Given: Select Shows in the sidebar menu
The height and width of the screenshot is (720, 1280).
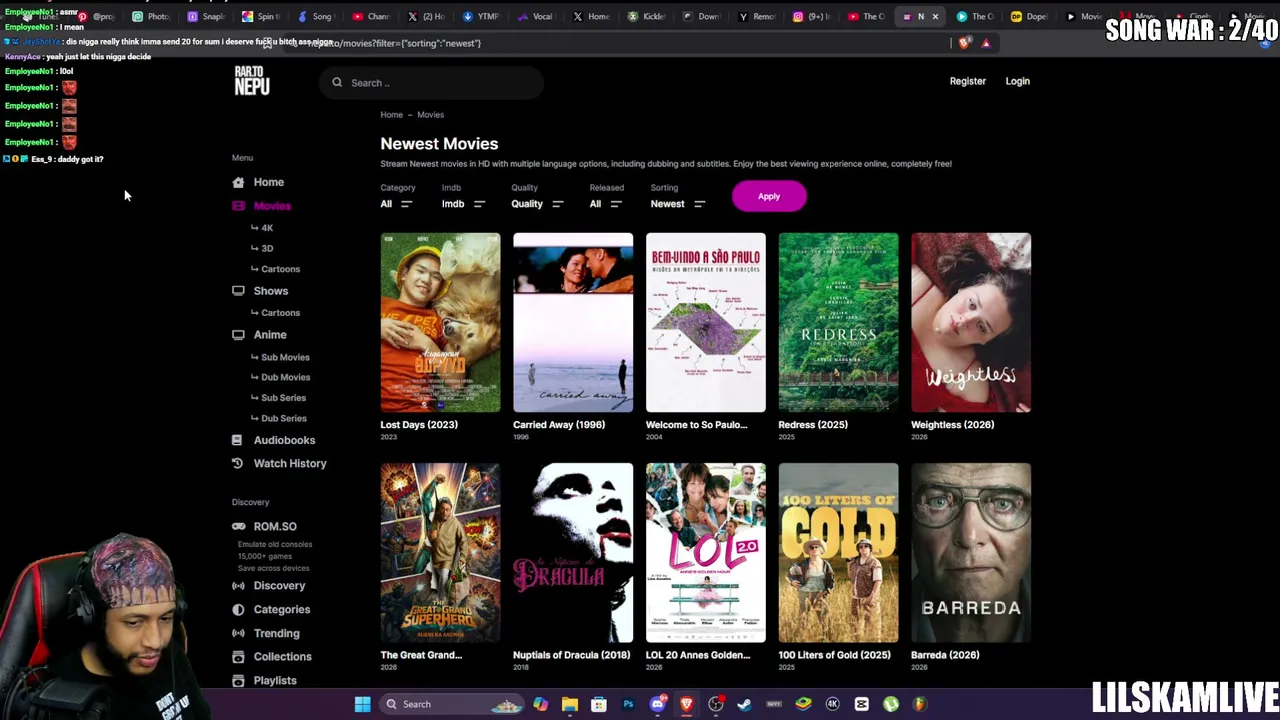Looking at the screenshot, I should coord(271,291).
